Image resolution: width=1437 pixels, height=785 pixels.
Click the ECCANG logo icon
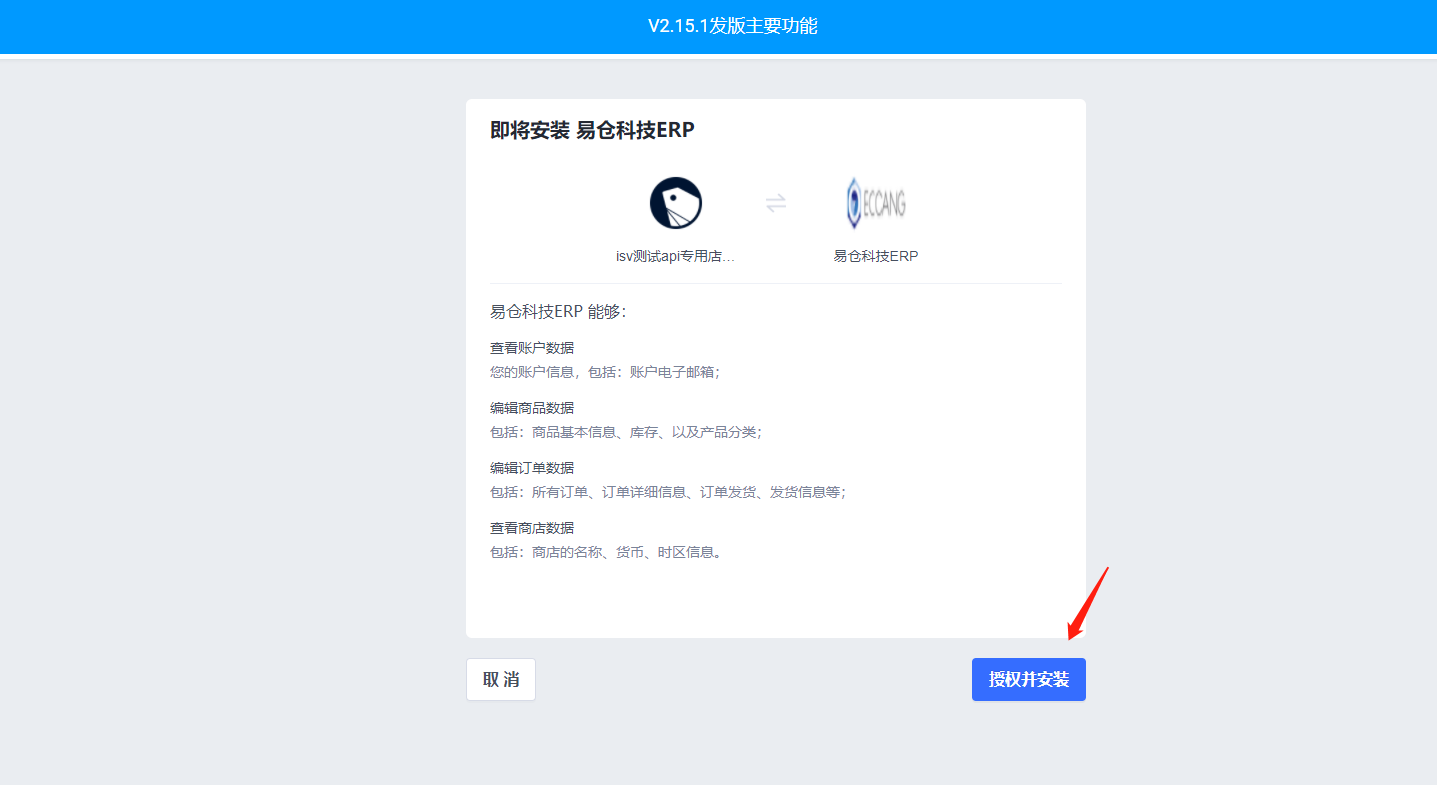876,203
